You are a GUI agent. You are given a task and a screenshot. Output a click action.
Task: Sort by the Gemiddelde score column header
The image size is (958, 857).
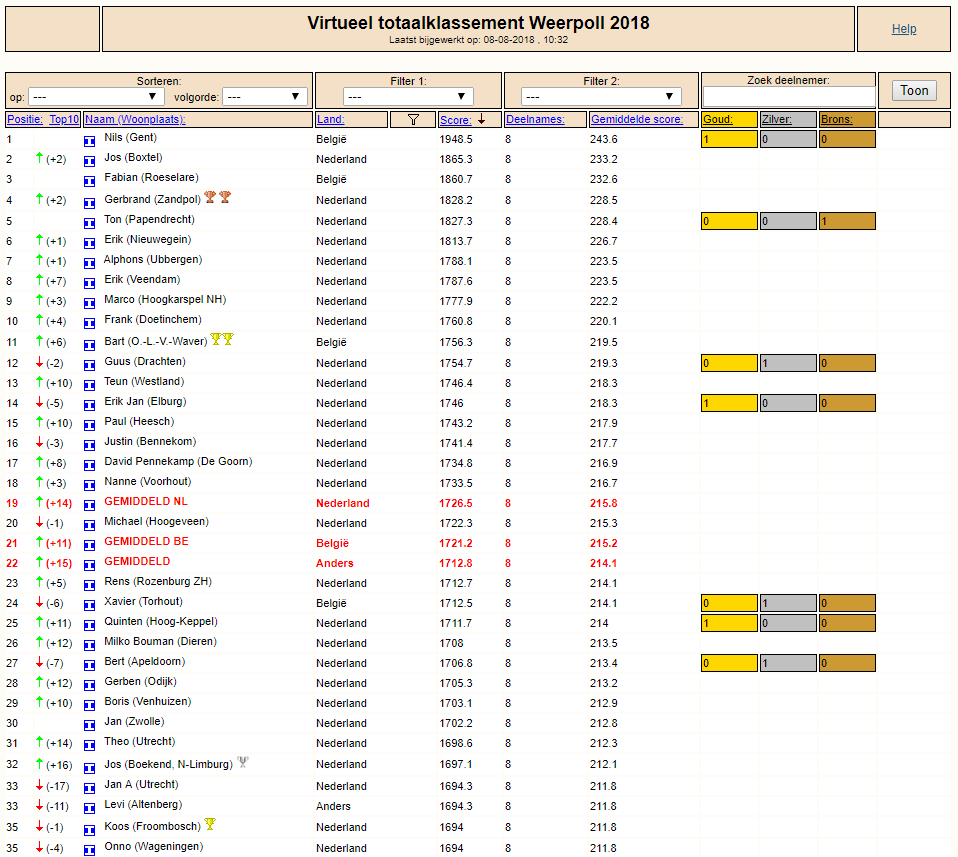tap(636, 120)
